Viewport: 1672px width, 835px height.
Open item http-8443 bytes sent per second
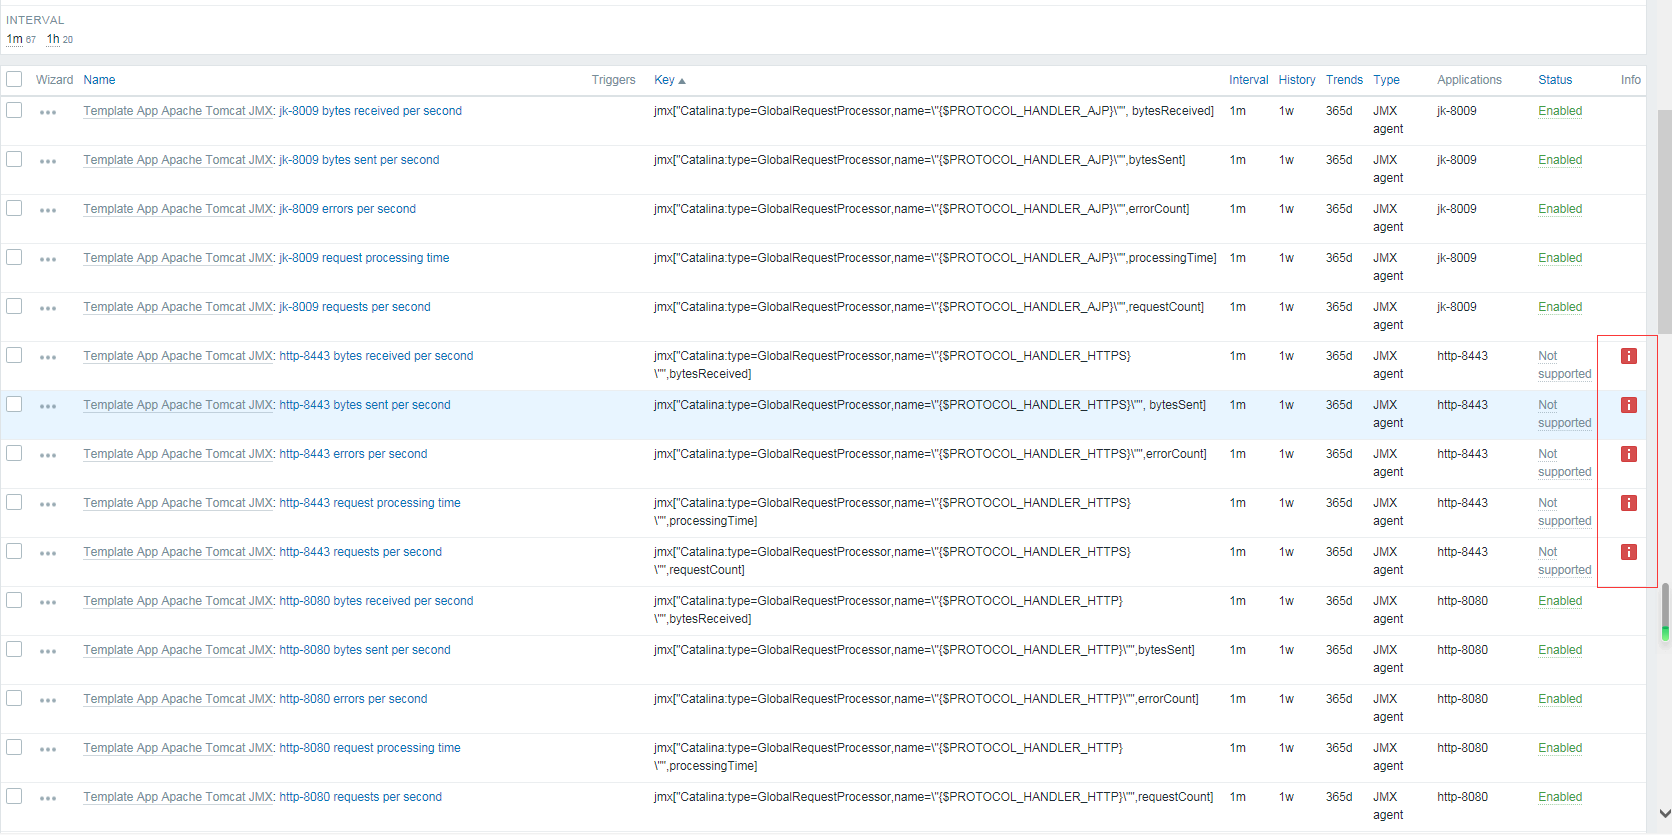coord(365,405)
